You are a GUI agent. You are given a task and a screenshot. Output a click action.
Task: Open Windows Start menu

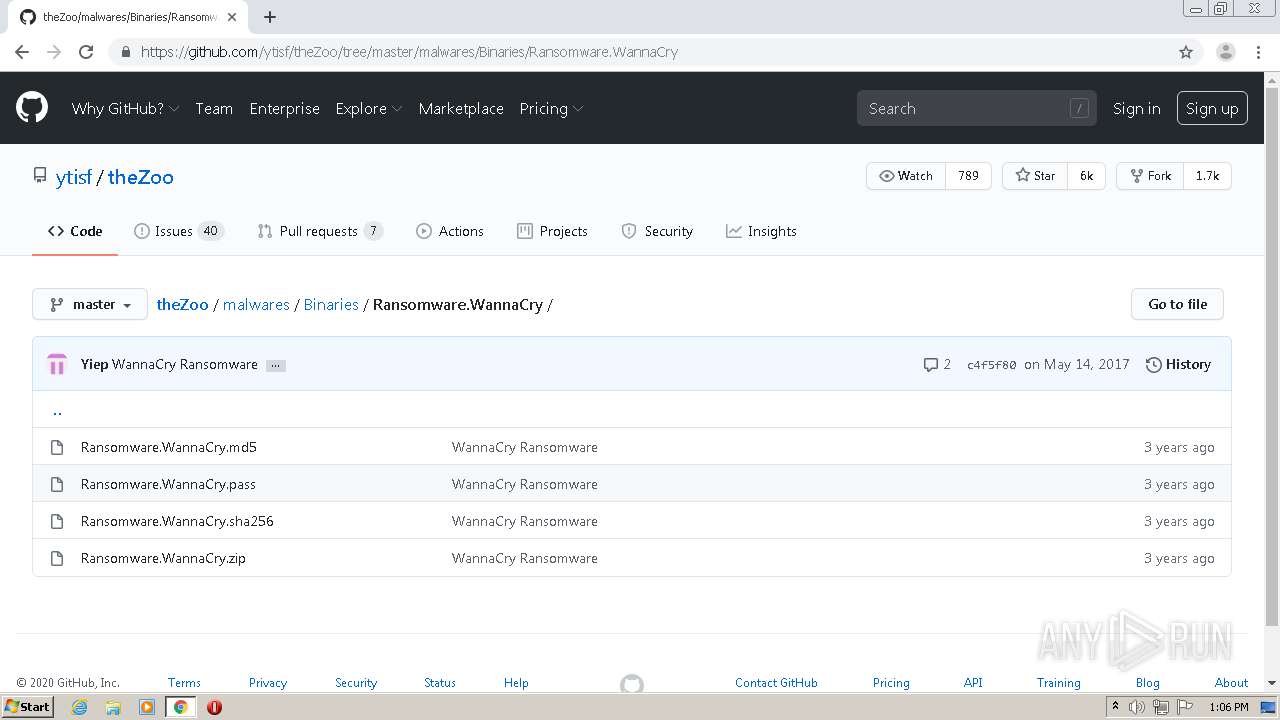(28, 707)
